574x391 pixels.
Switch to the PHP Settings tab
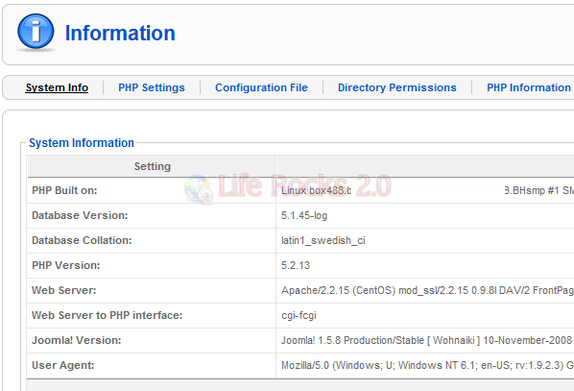(x=151, y=87)
